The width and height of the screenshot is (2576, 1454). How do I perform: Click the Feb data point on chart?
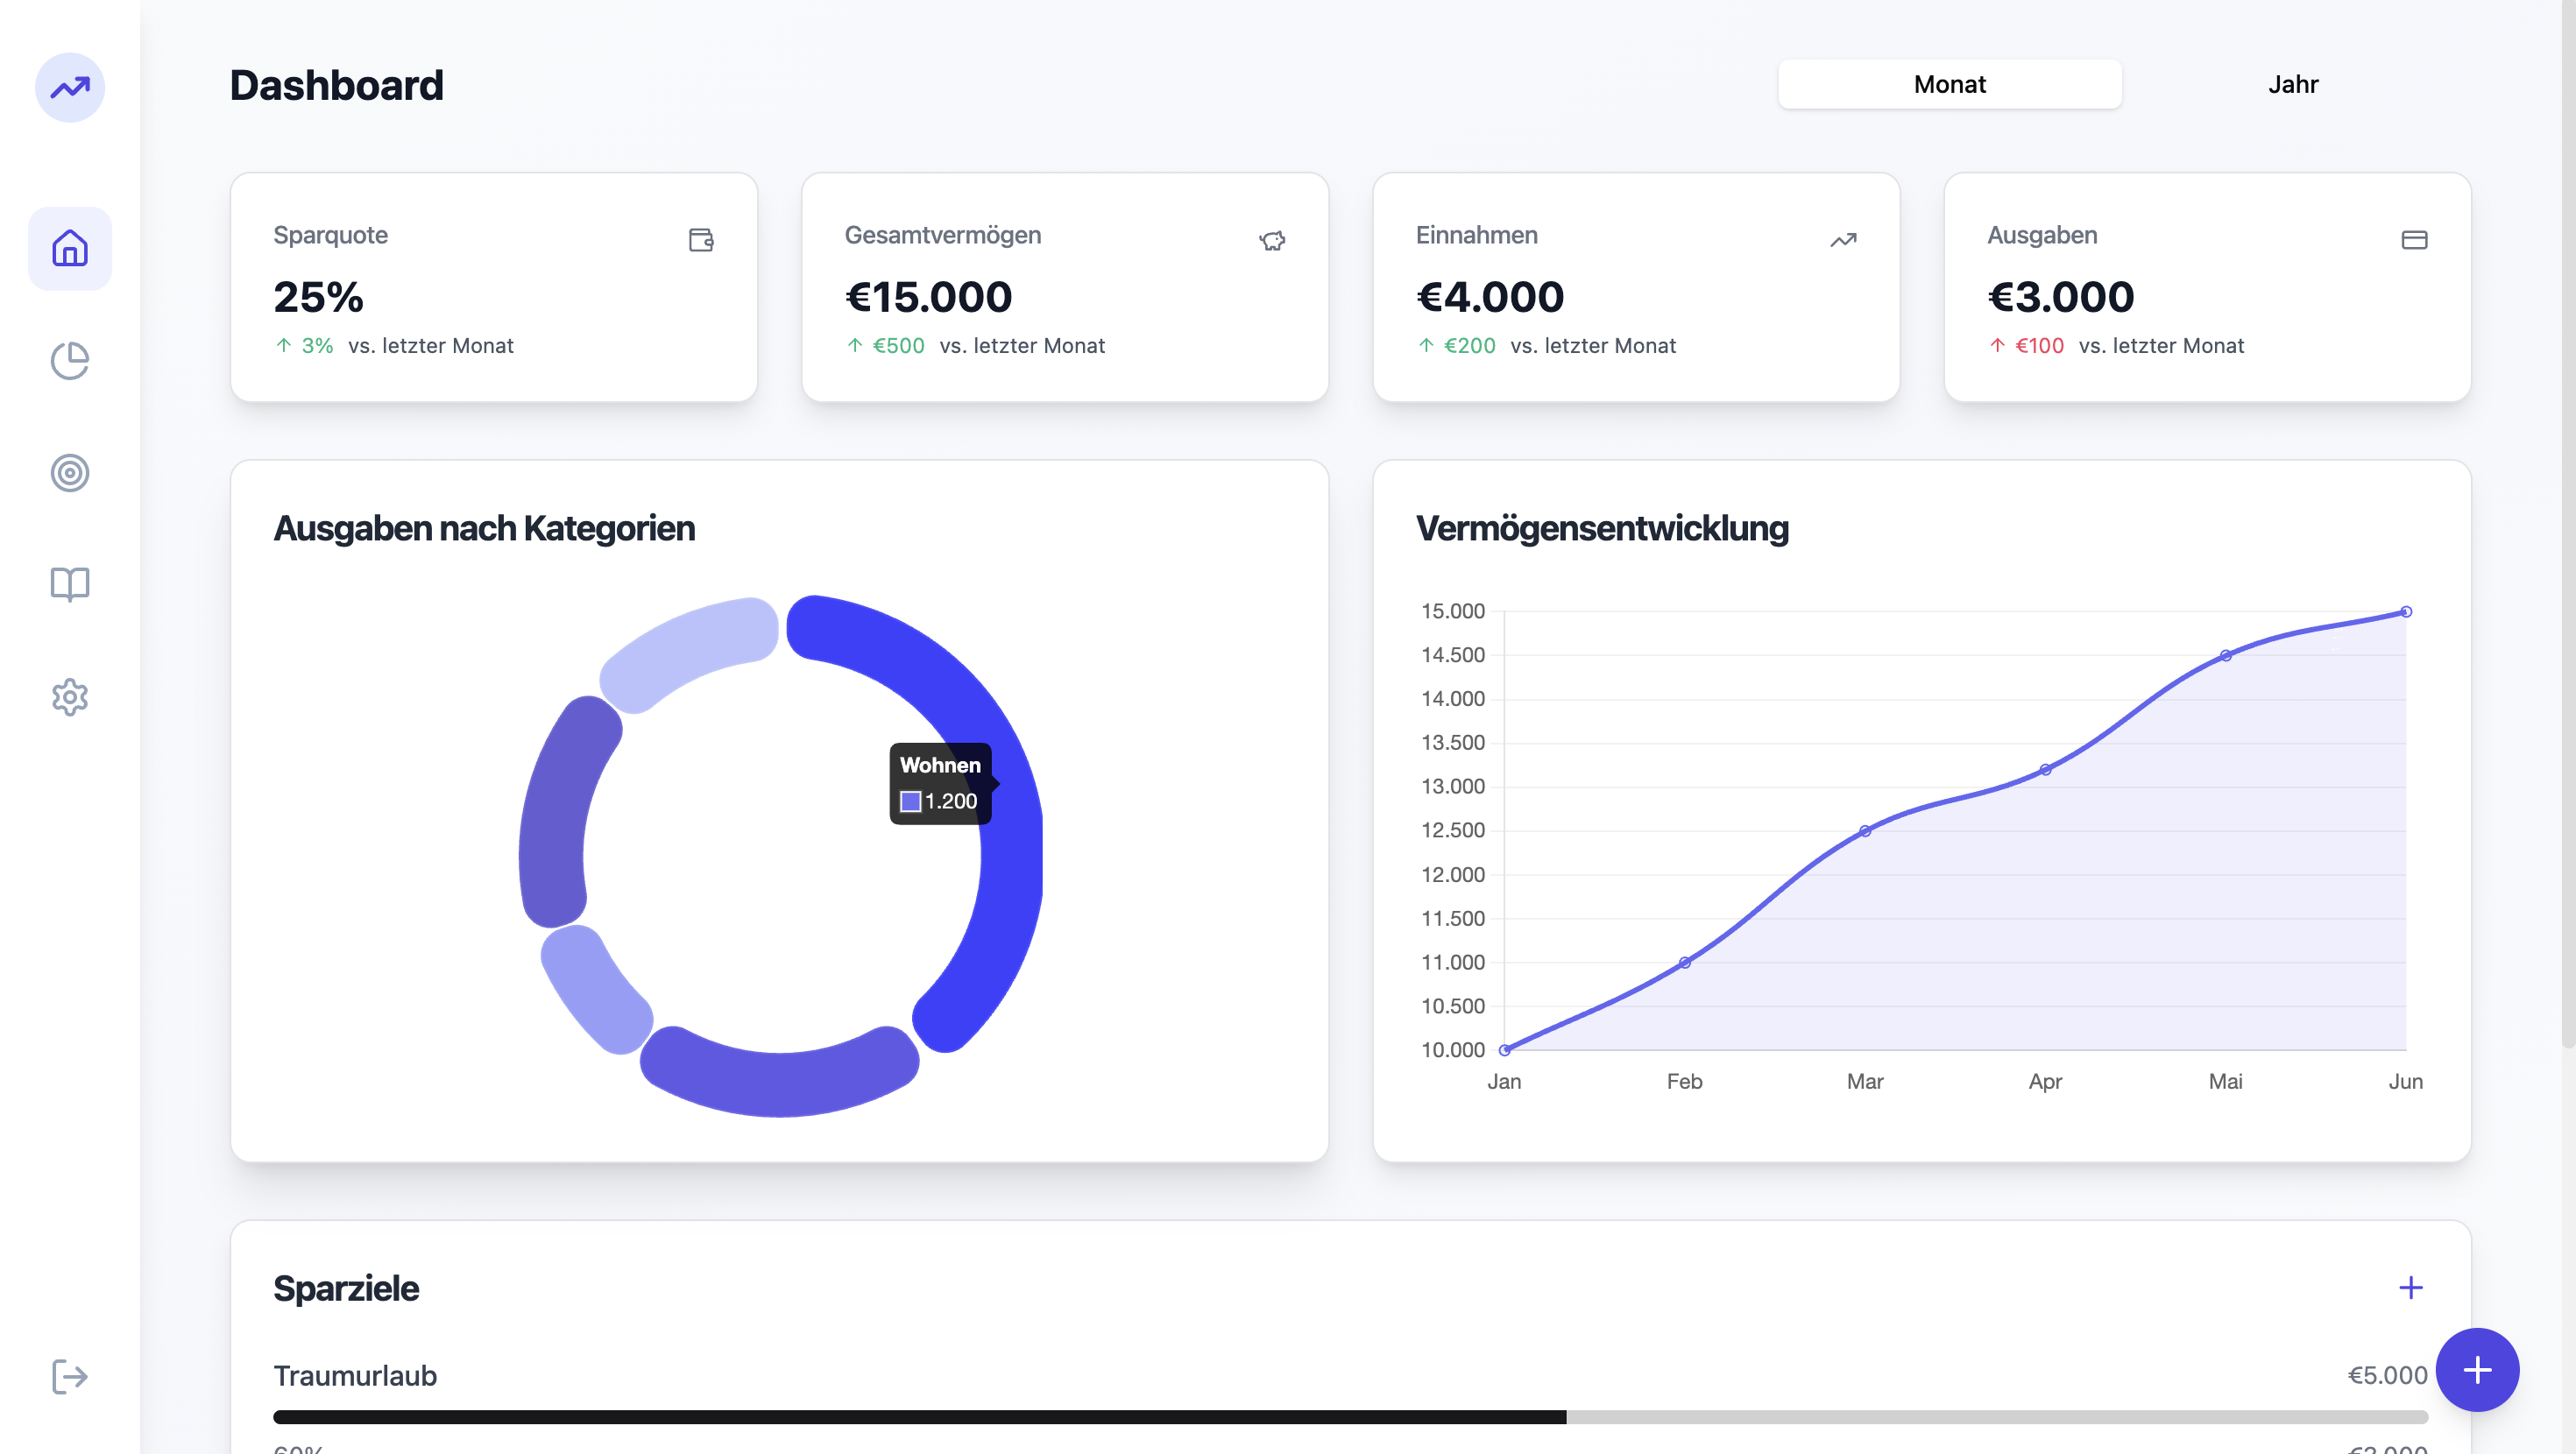click(x=1685, y=962)
